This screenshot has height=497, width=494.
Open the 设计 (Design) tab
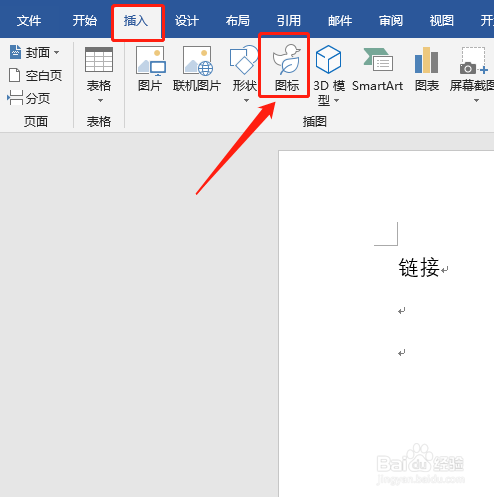click(x=187, y=21)
